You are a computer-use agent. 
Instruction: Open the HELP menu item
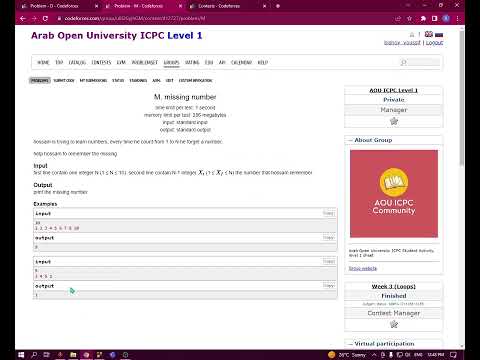[263, 62]
